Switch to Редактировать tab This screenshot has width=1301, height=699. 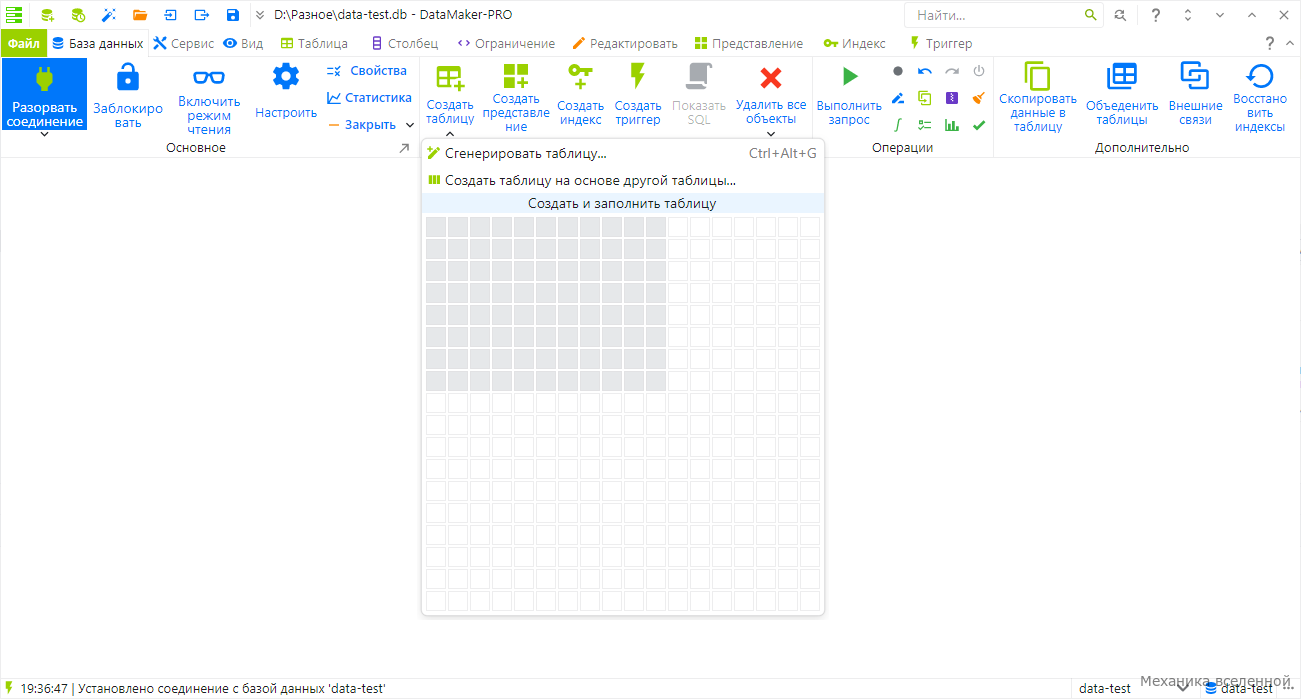click(x=625, y=43)
